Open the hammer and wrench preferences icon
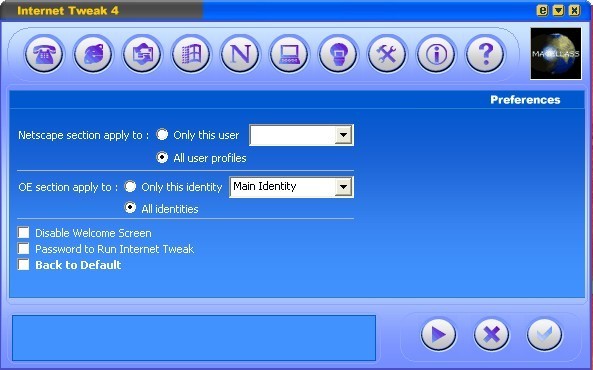The width and height of the screenshot is (593, 370). pyautogui.click(x=387, y=54)
